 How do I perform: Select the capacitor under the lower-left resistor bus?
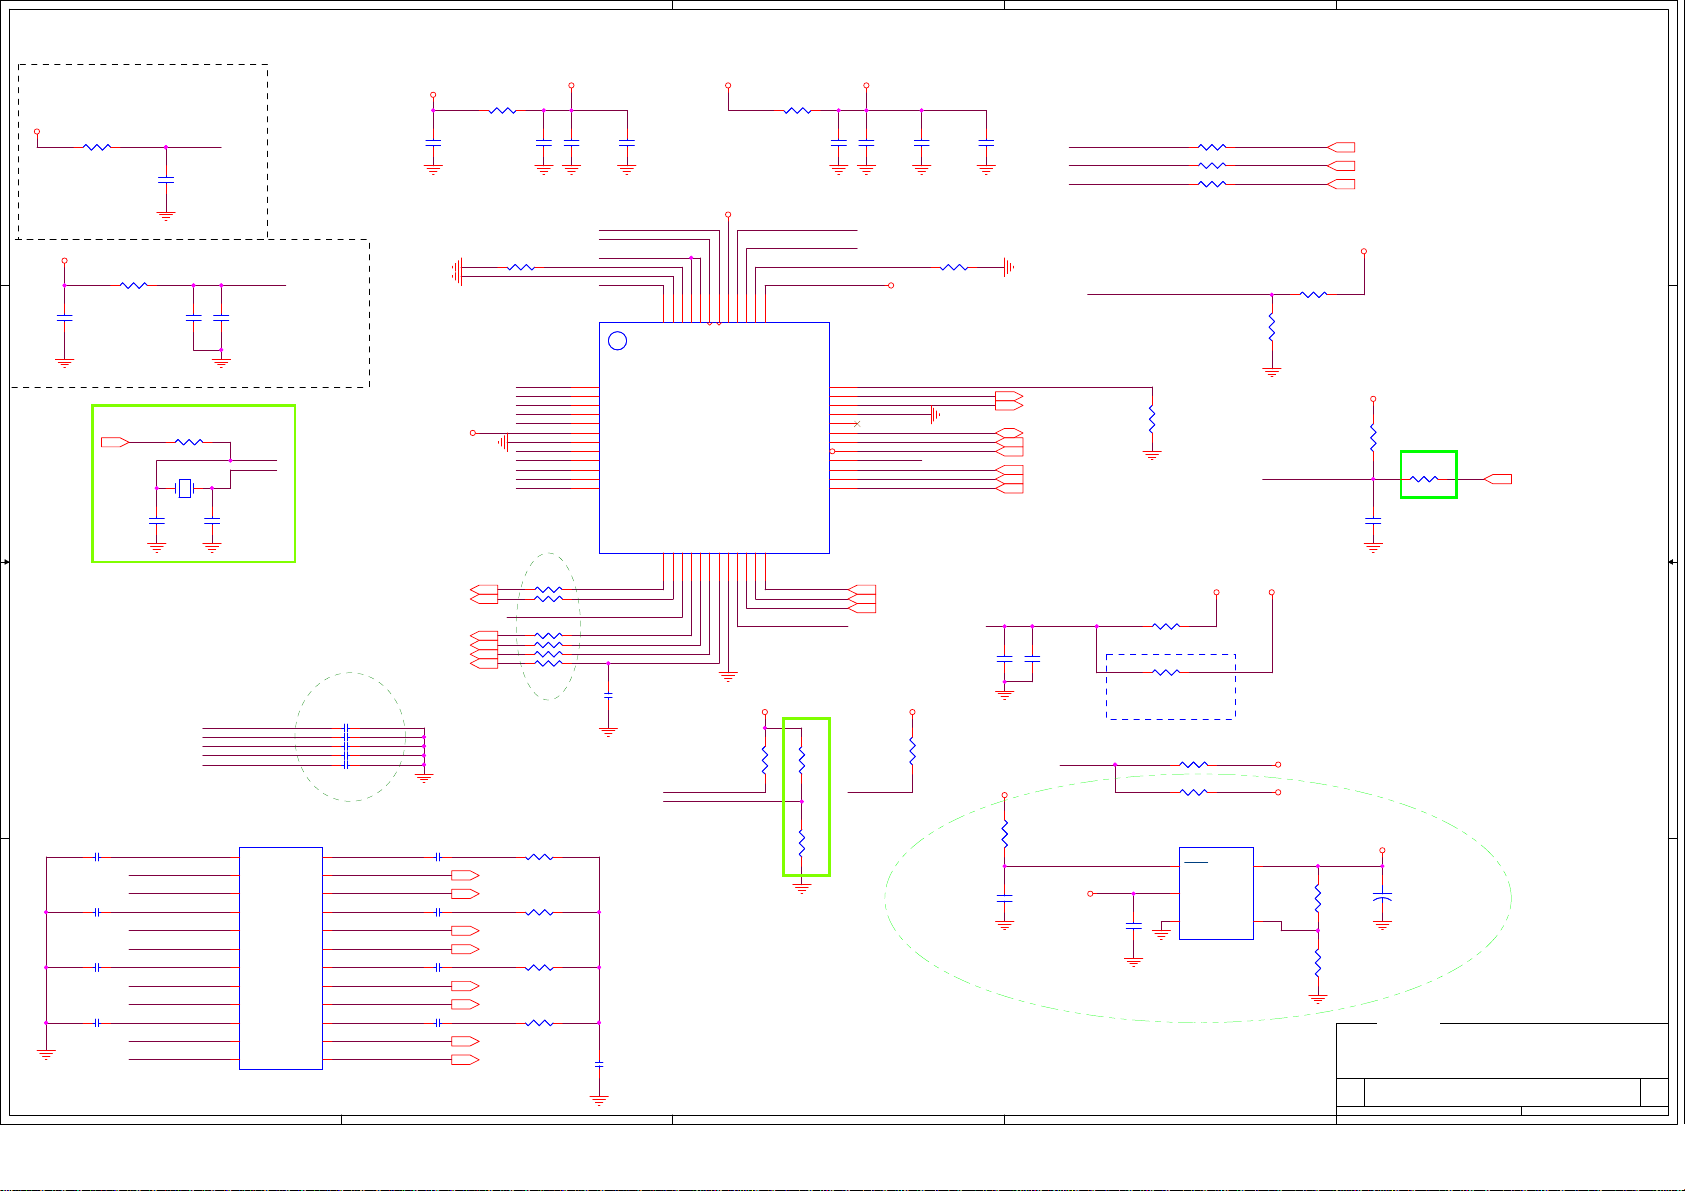599,1064
